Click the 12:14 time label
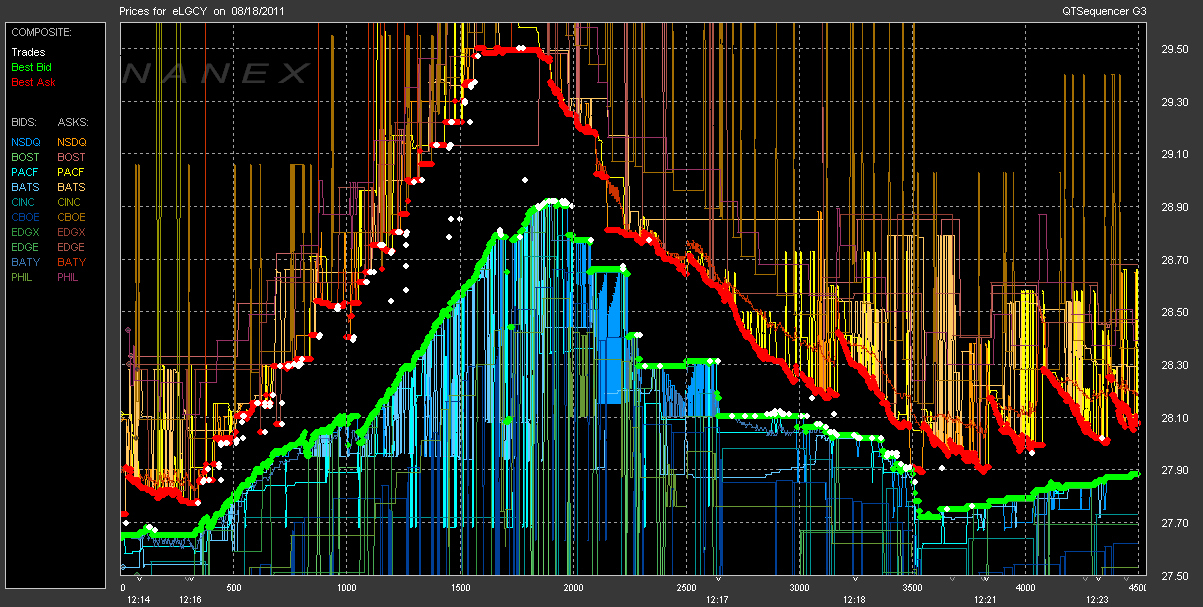The height and width of the screenshot is (607, 1203). (137, 599)
